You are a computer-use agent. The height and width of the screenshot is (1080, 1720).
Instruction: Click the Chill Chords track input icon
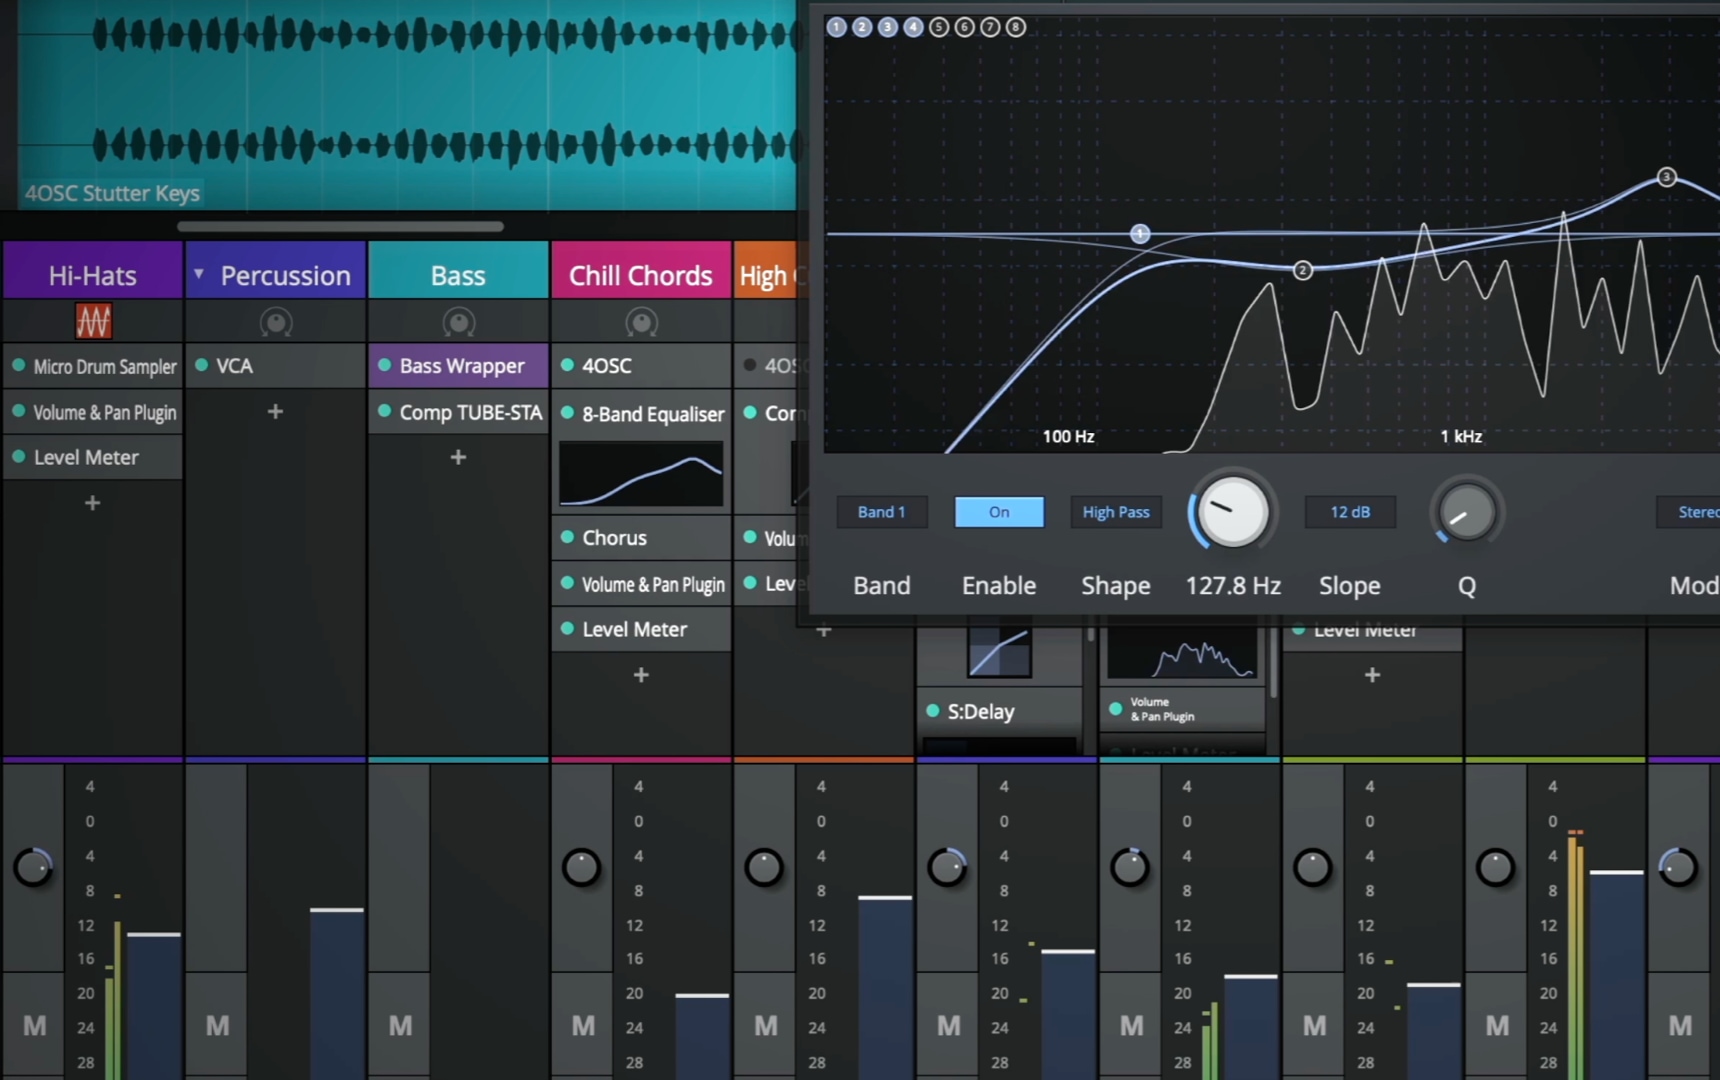click(642, 322)
